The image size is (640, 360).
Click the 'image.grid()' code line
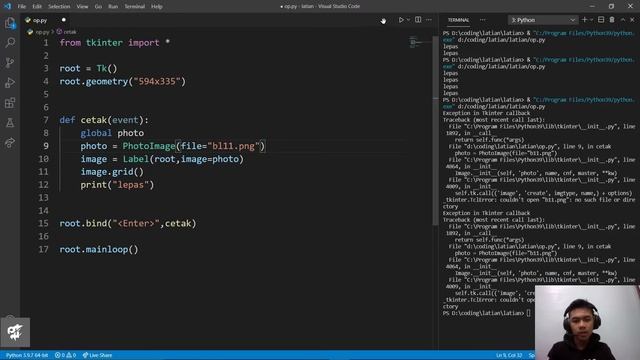112,172
